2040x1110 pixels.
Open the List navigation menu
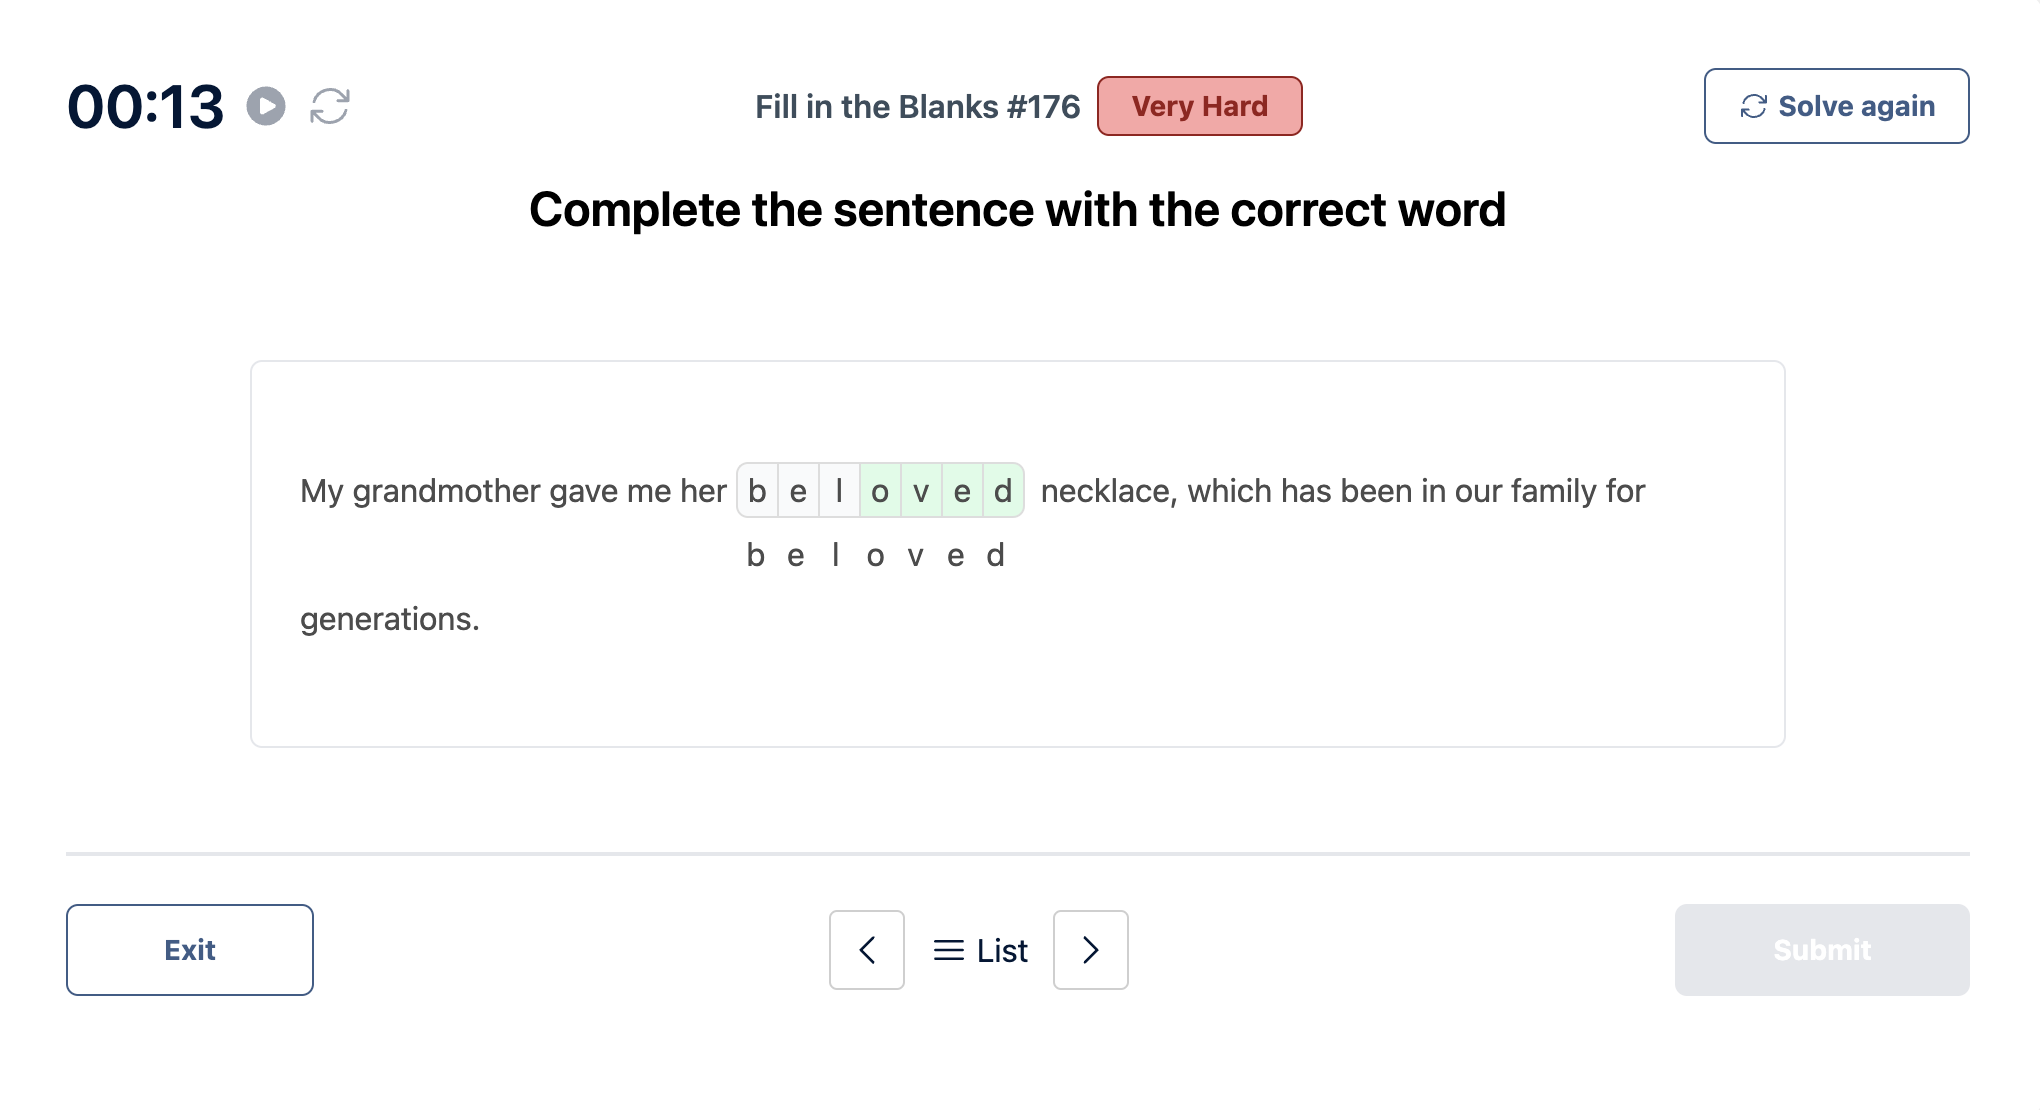point(980,950)
